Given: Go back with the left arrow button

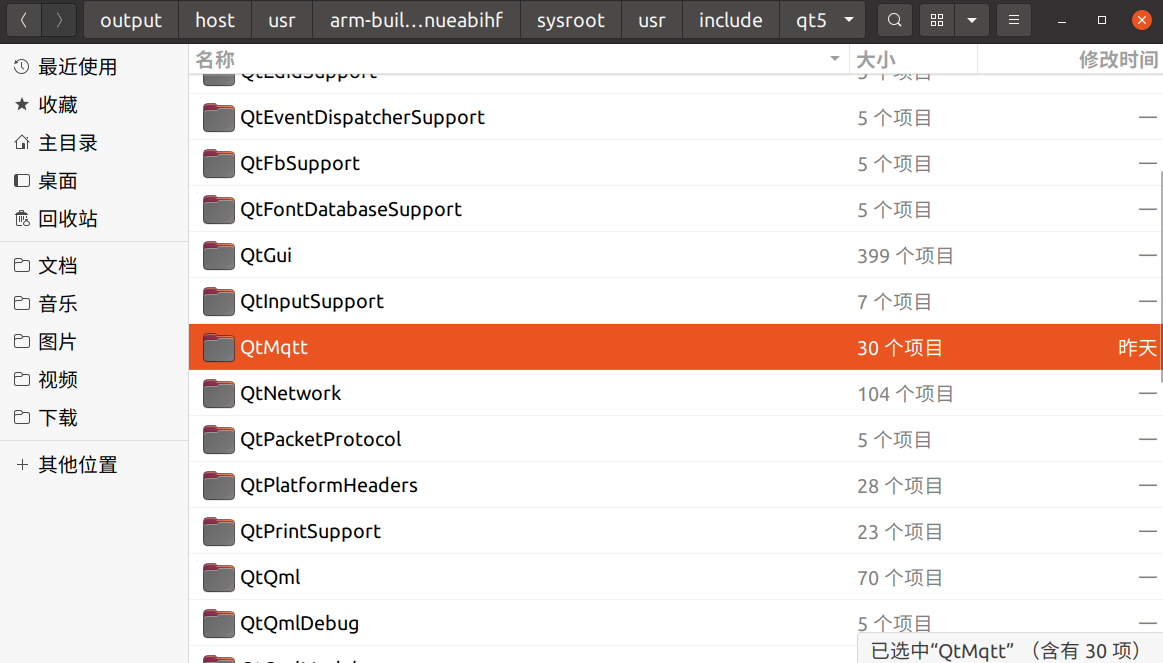Looking at the screenshot, I should (x=24, y=20).
